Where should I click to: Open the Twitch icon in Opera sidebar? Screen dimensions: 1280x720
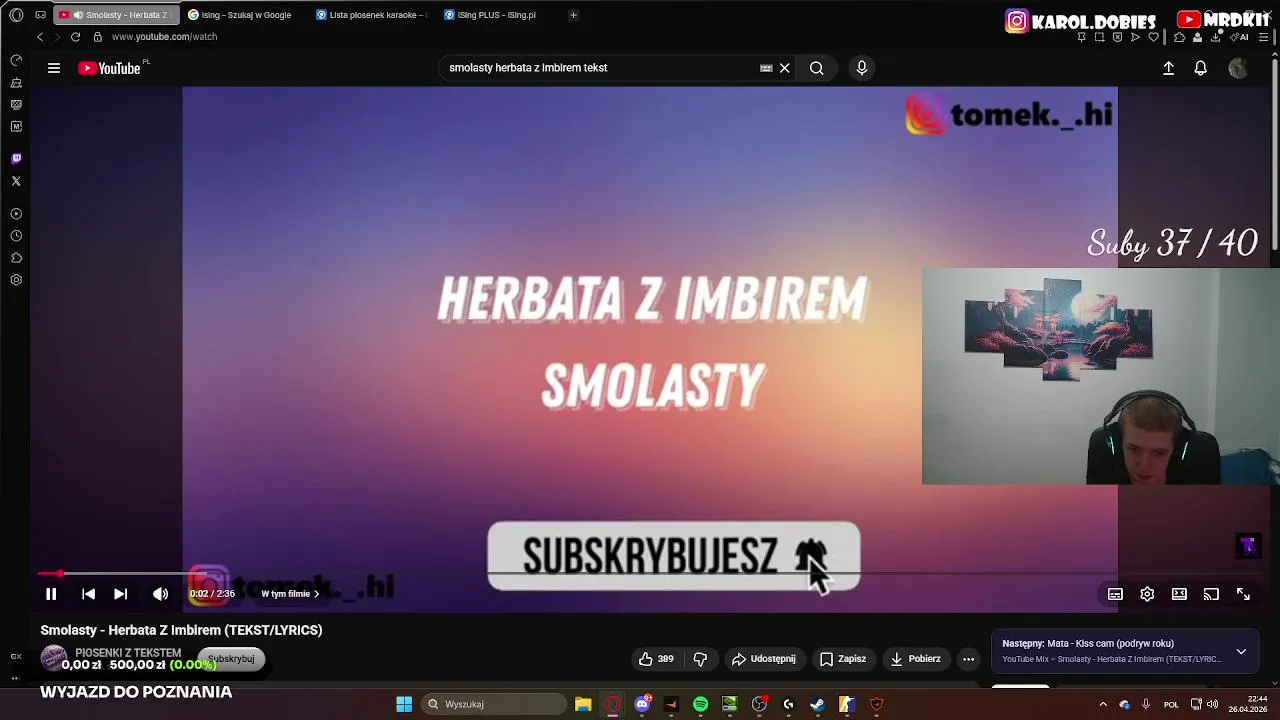pos(16,159)
